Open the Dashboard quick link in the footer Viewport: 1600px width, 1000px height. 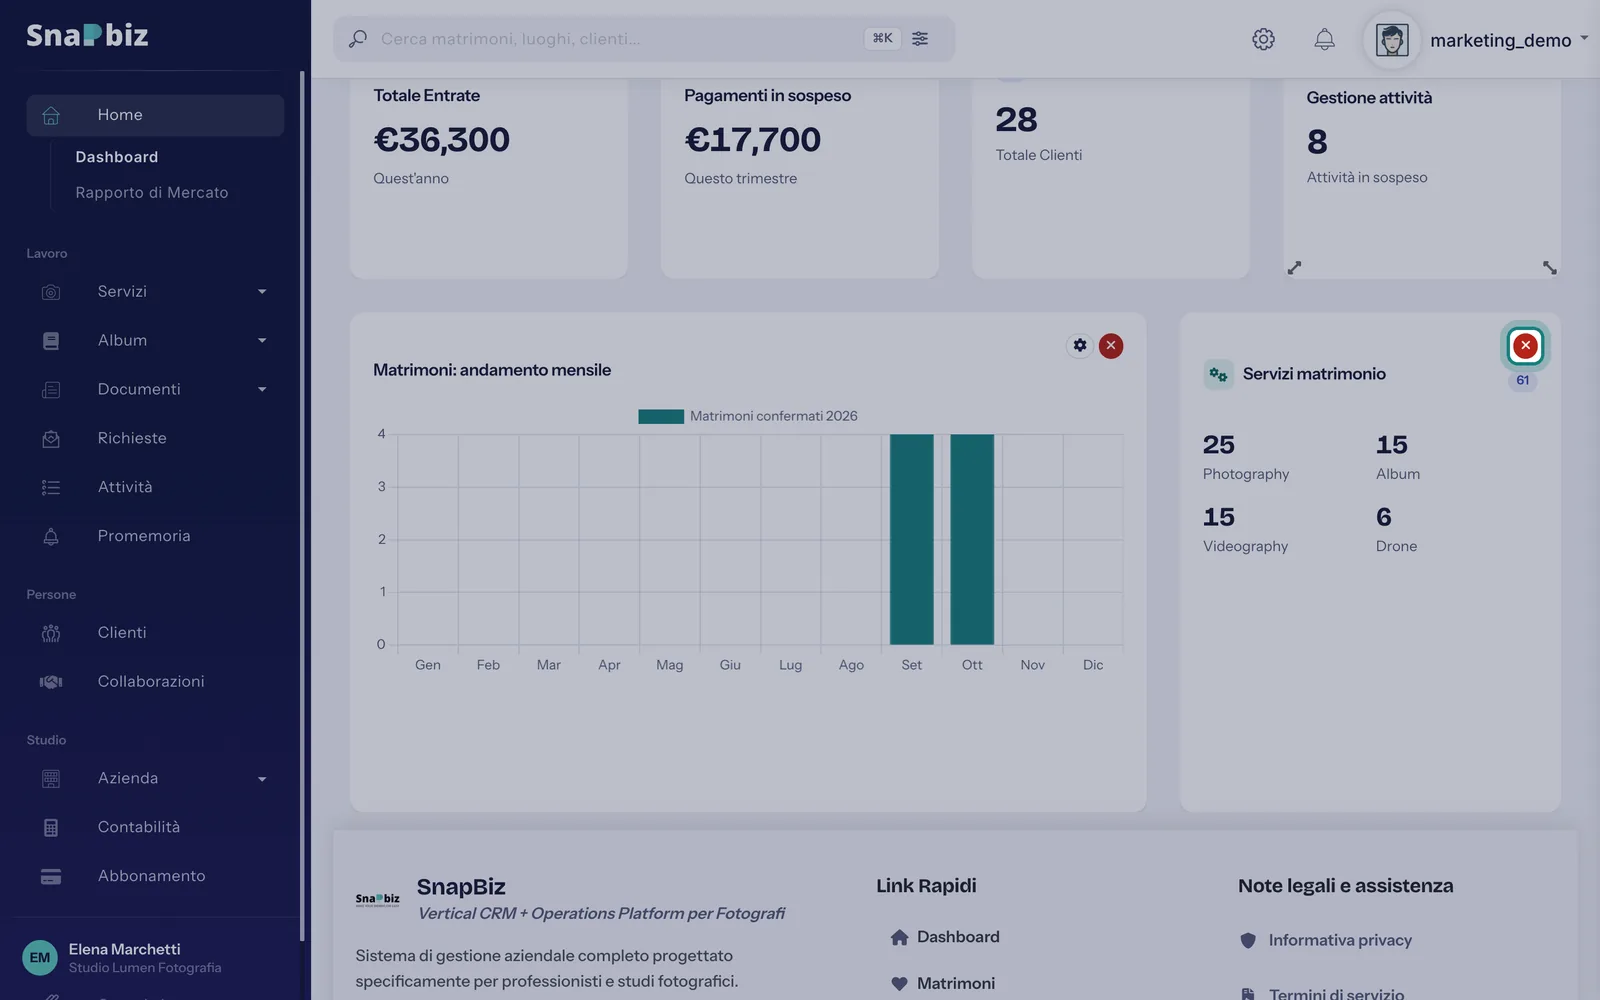(x=945, y=937)
